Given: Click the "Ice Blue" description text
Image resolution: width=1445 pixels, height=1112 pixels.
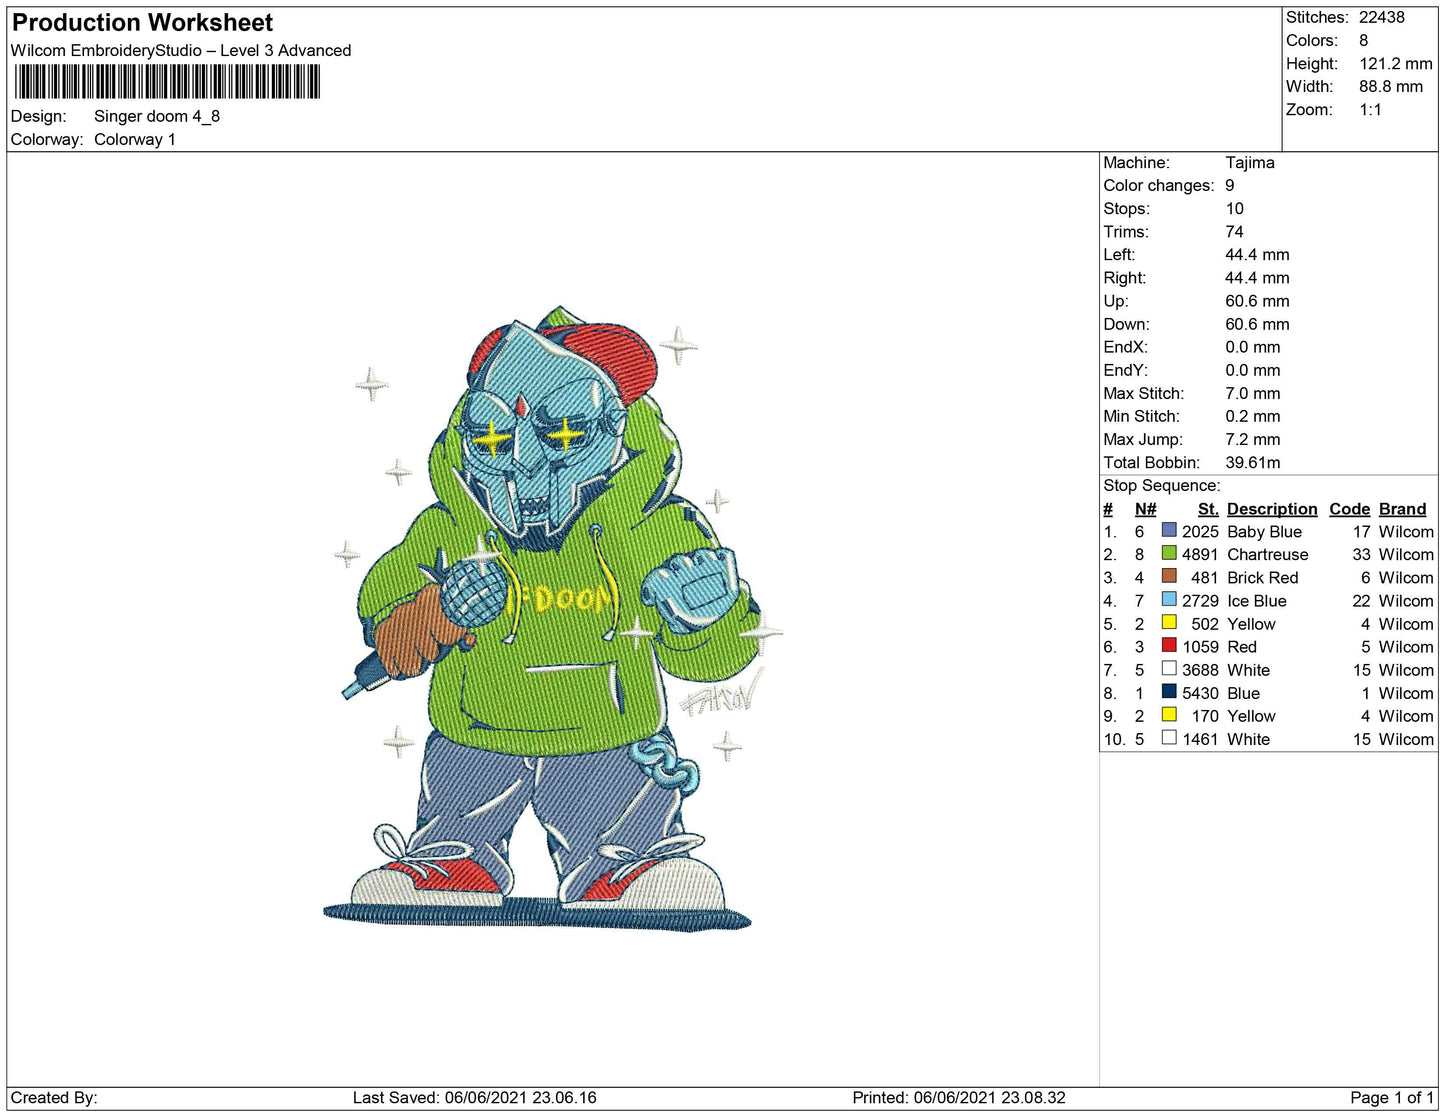Looking at the screenshot, I should click(x=1257, y=600).
